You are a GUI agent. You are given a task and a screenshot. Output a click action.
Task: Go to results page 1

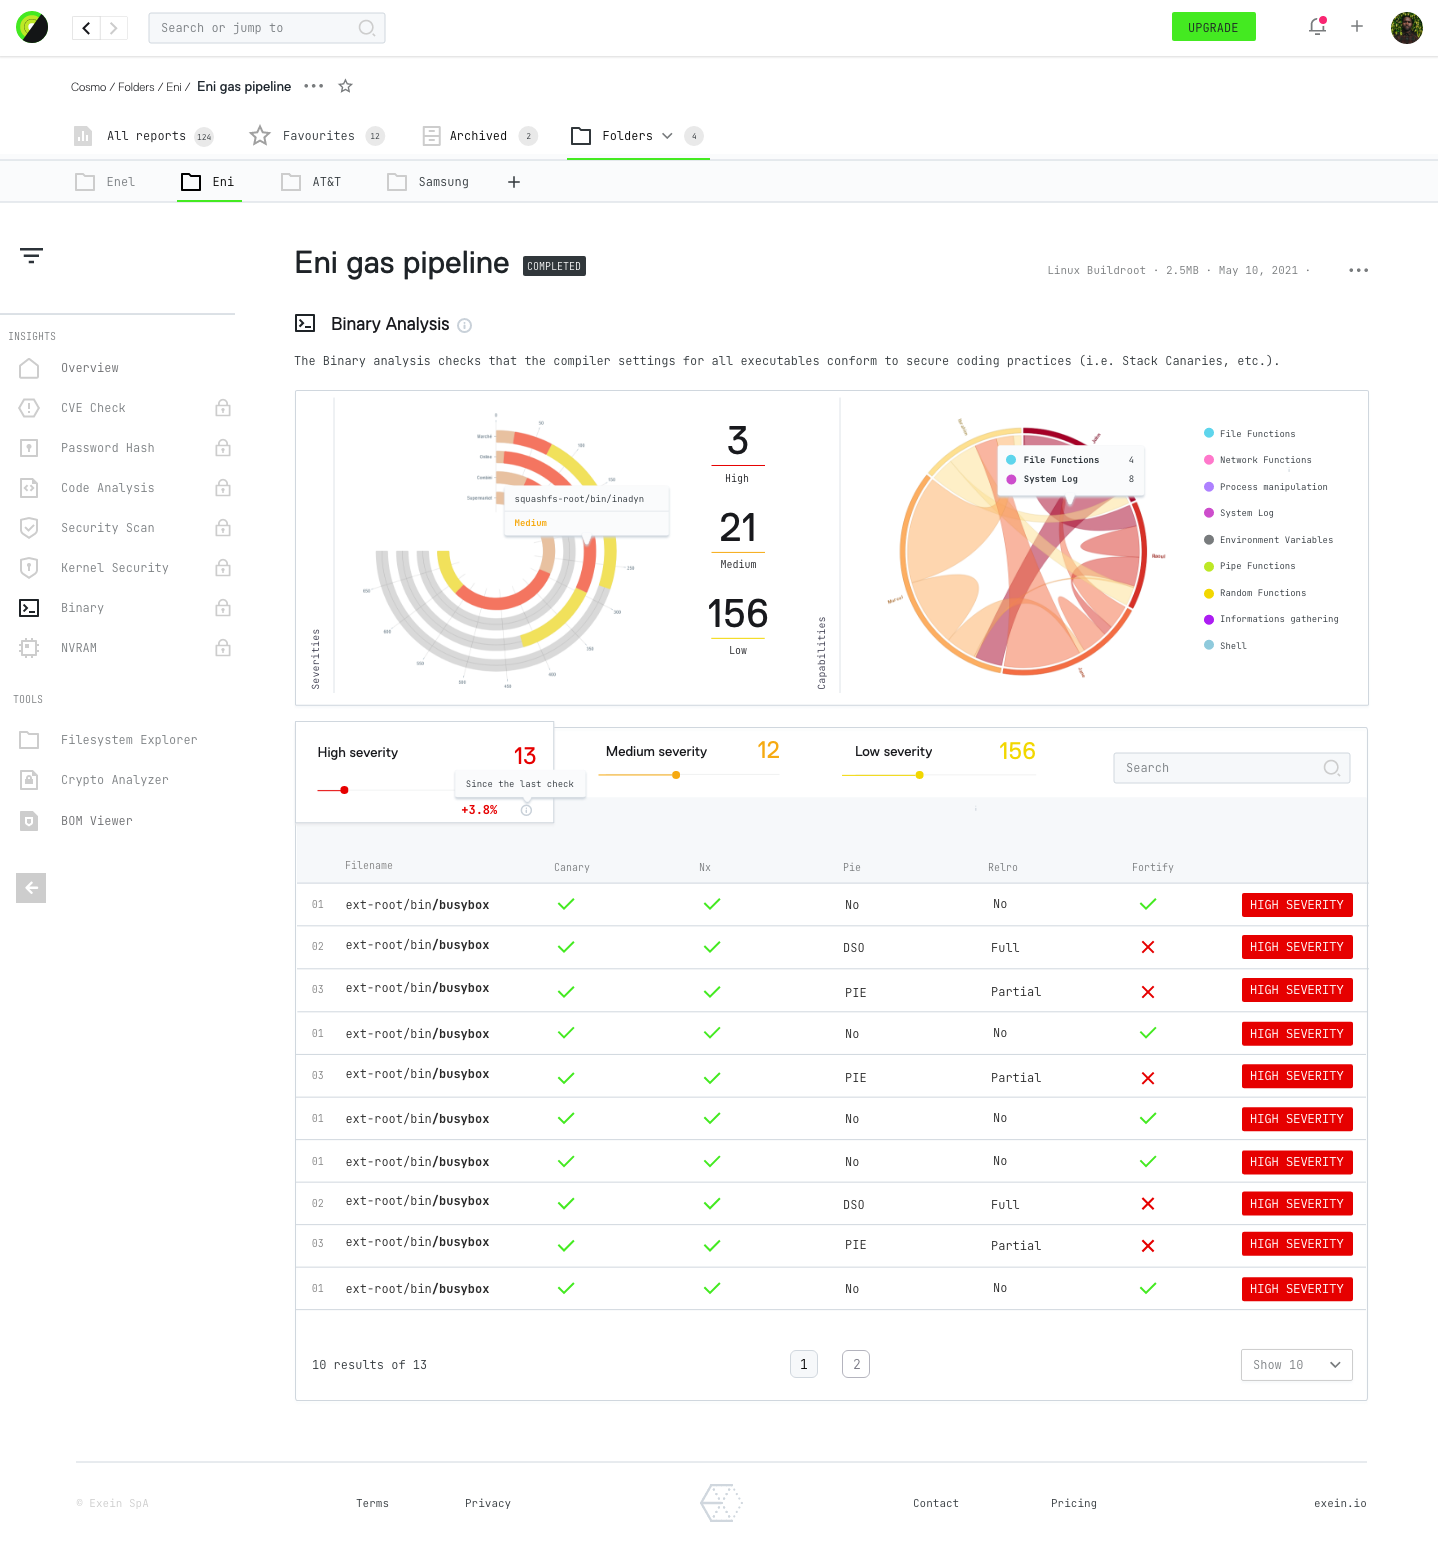(x=804, y=1364)
